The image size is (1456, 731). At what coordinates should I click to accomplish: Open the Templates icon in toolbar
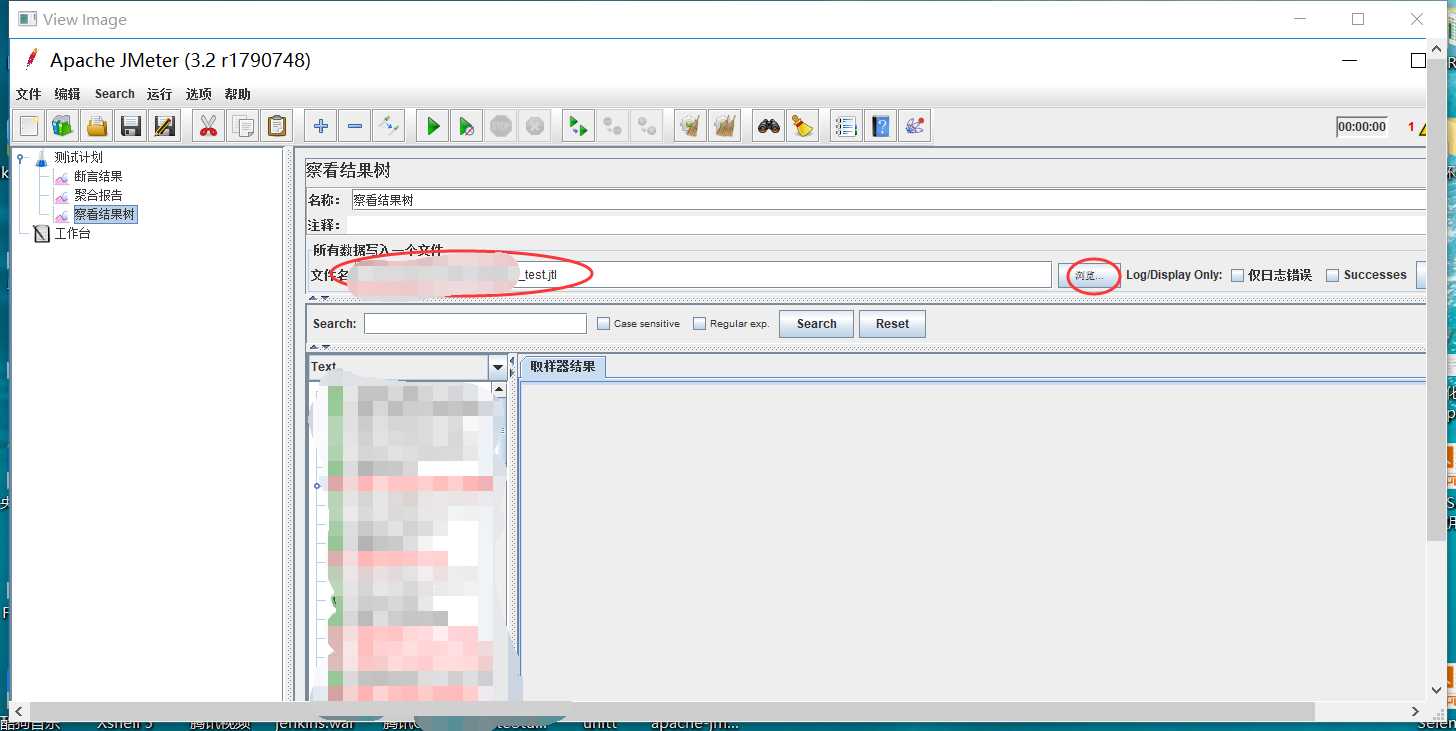[x=63, y=126]
